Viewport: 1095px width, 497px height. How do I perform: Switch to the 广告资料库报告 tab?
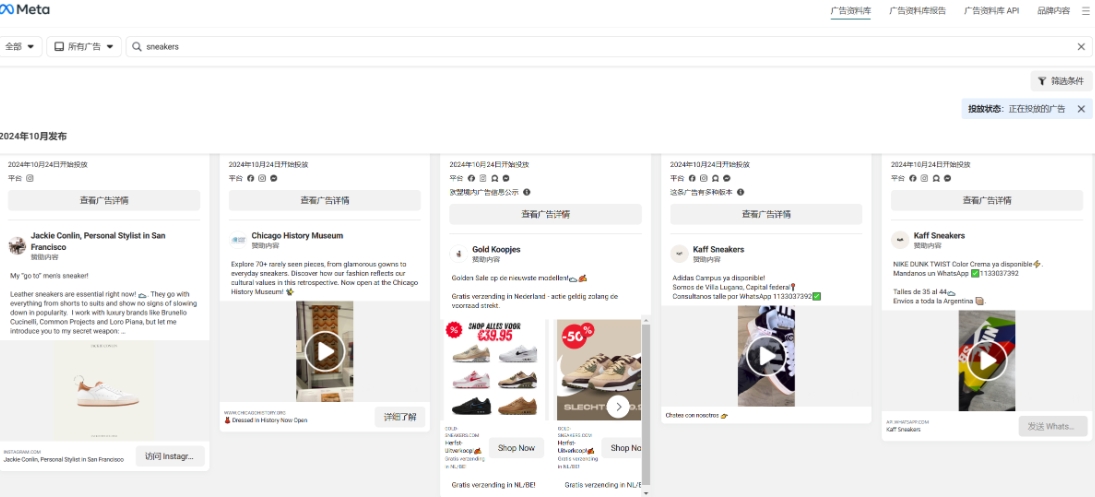point(918,10)
